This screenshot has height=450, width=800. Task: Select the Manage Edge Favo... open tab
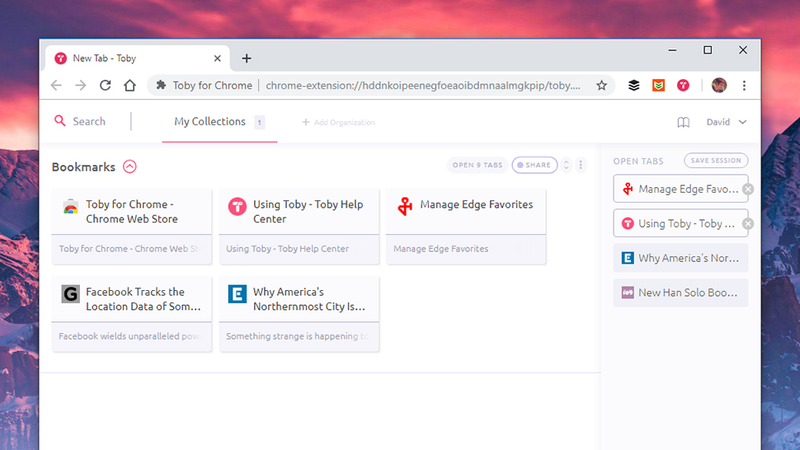(680, 189)
